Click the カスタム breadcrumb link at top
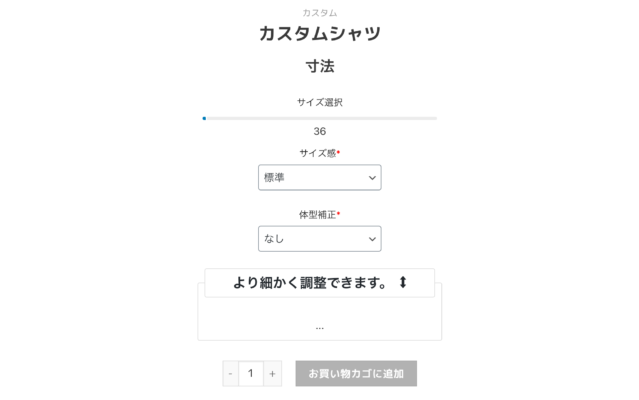Image resolution: width=639 pixels, height=400 pixels. 320,13
